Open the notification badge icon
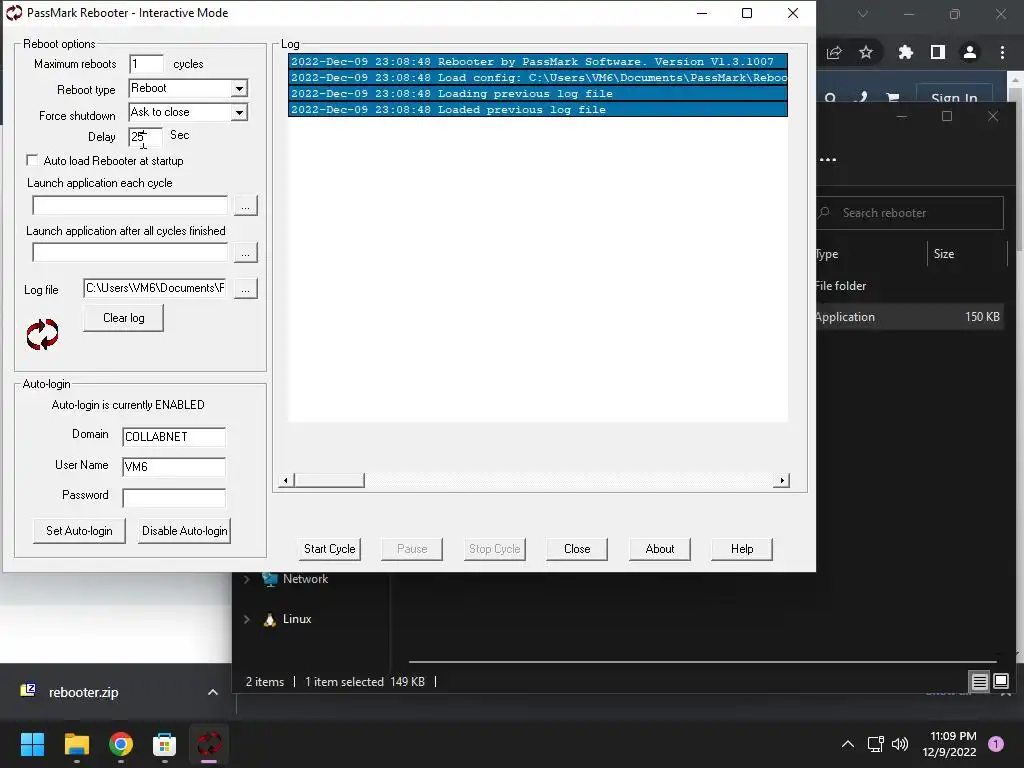The width and height of the screenshot is (1024, 768). (996, 744)
